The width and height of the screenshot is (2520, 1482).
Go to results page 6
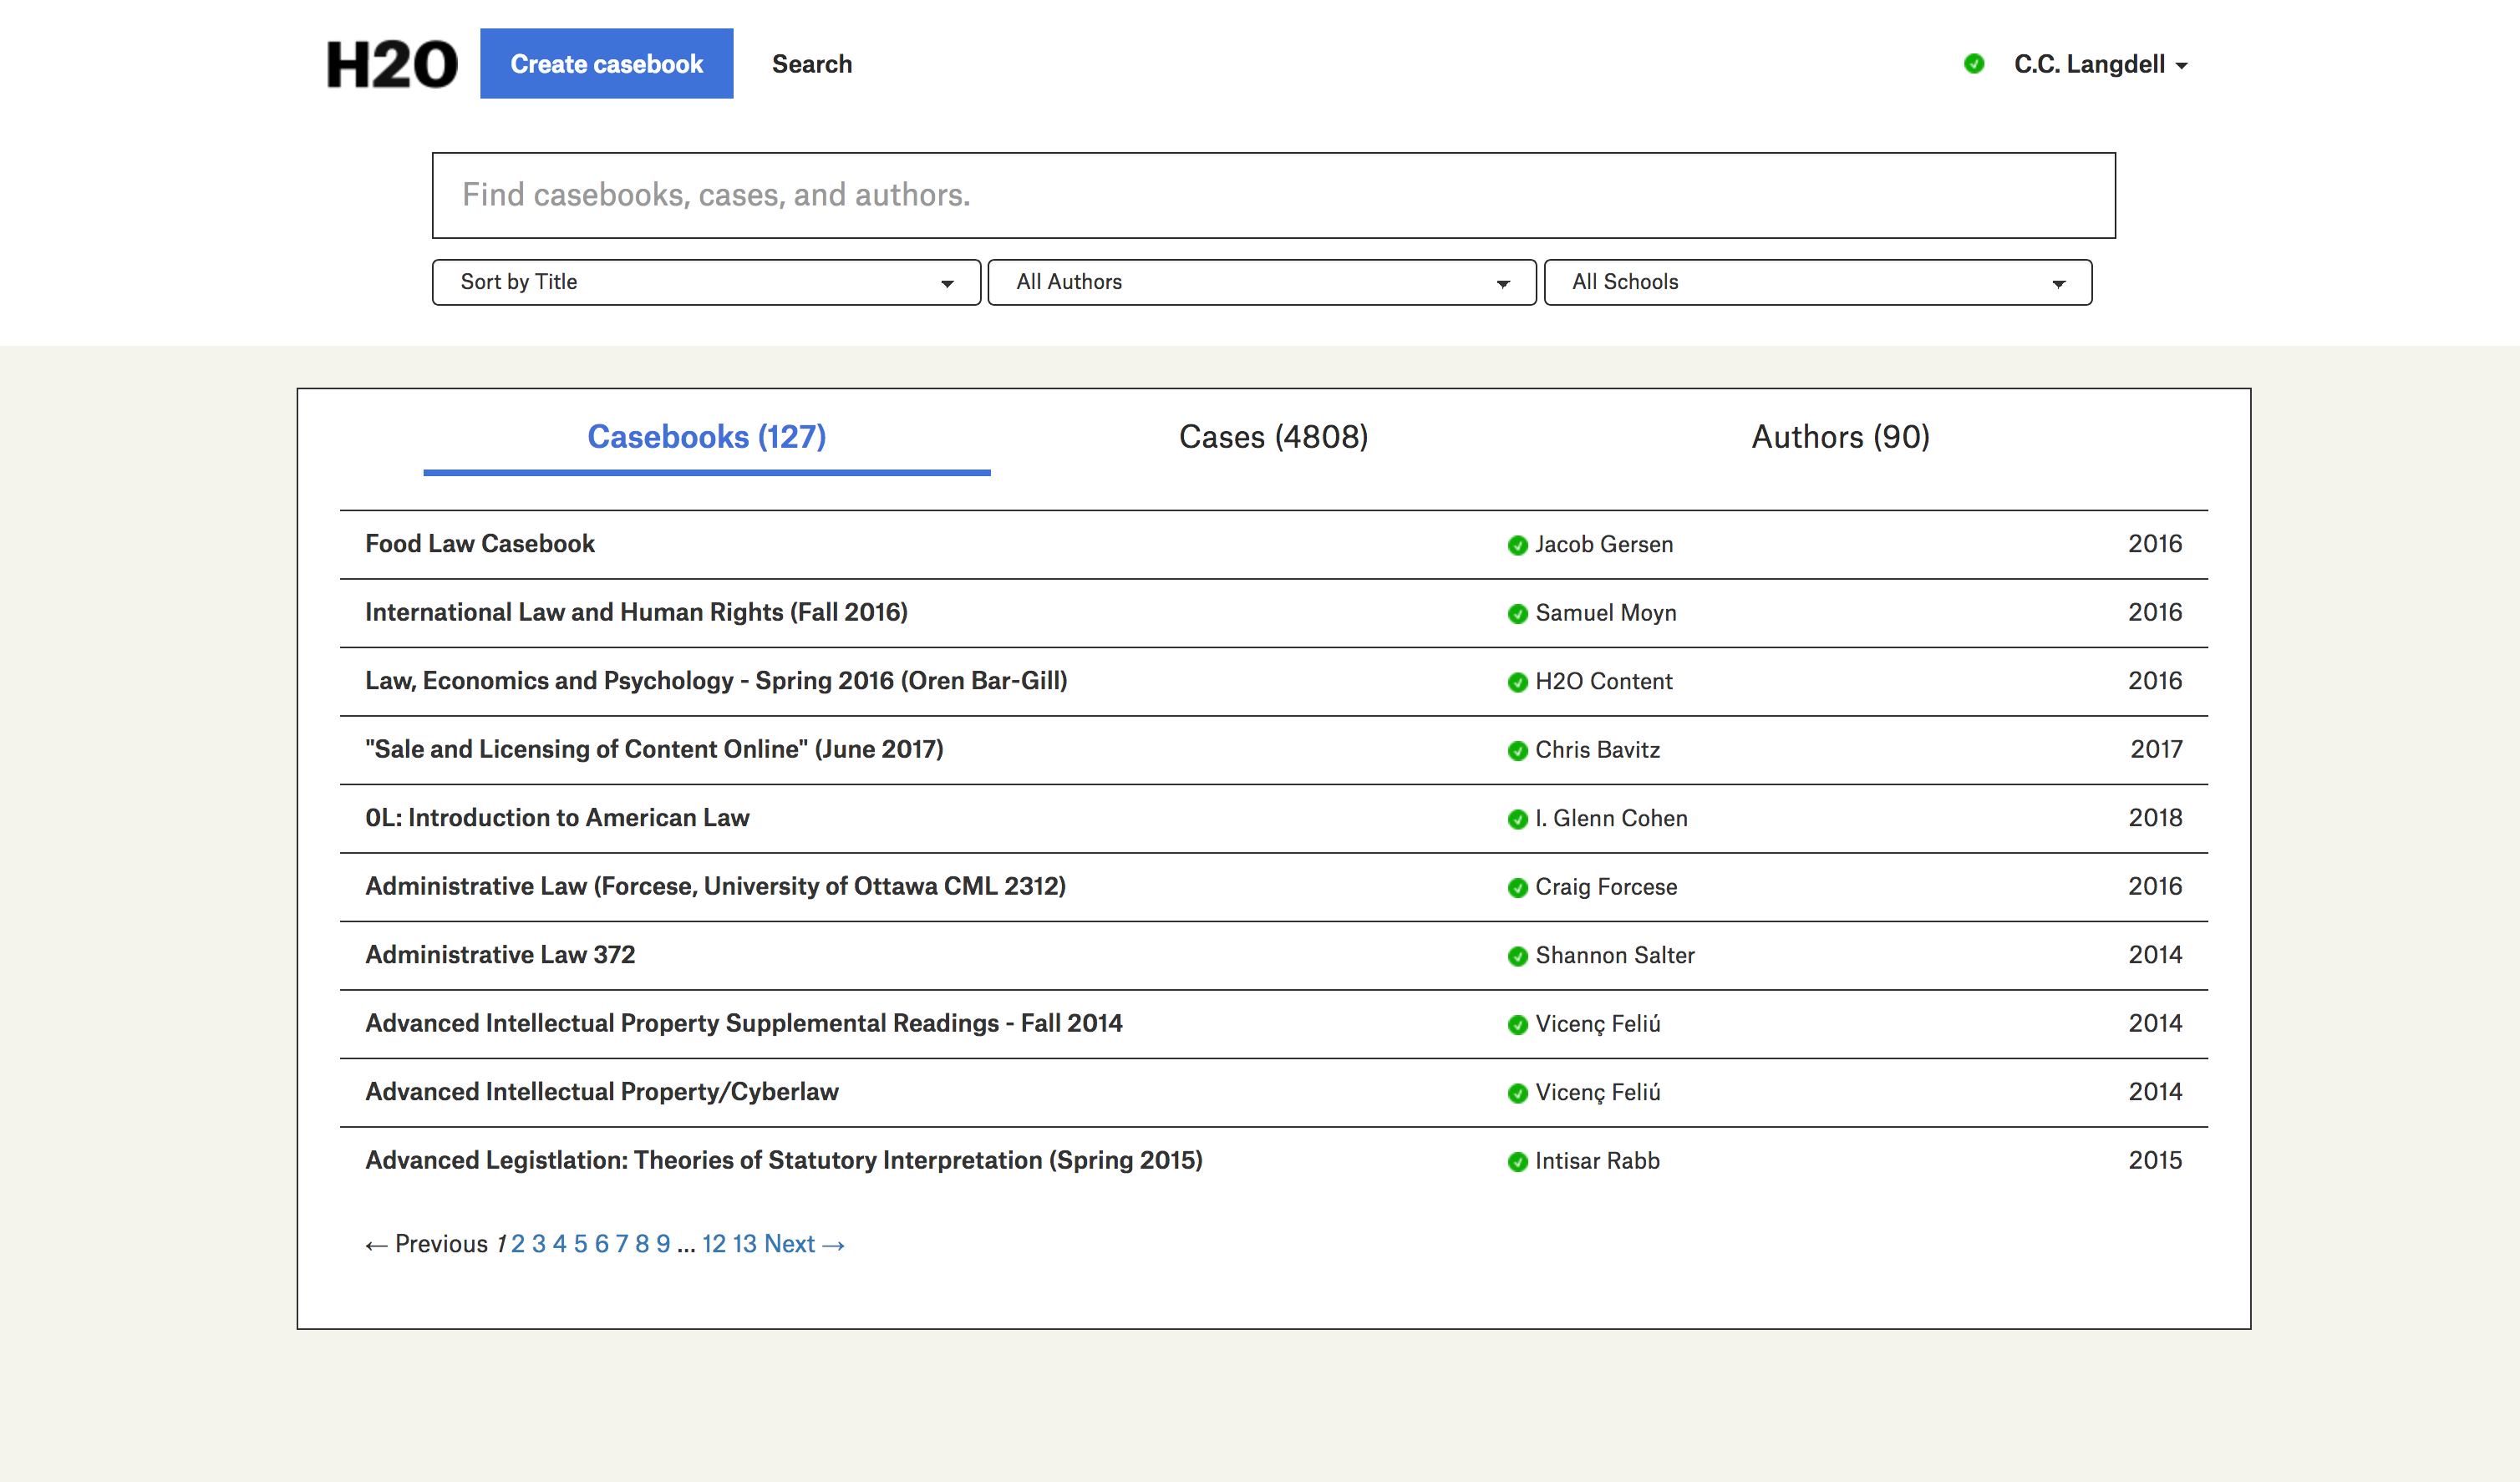pos(601,1244)
